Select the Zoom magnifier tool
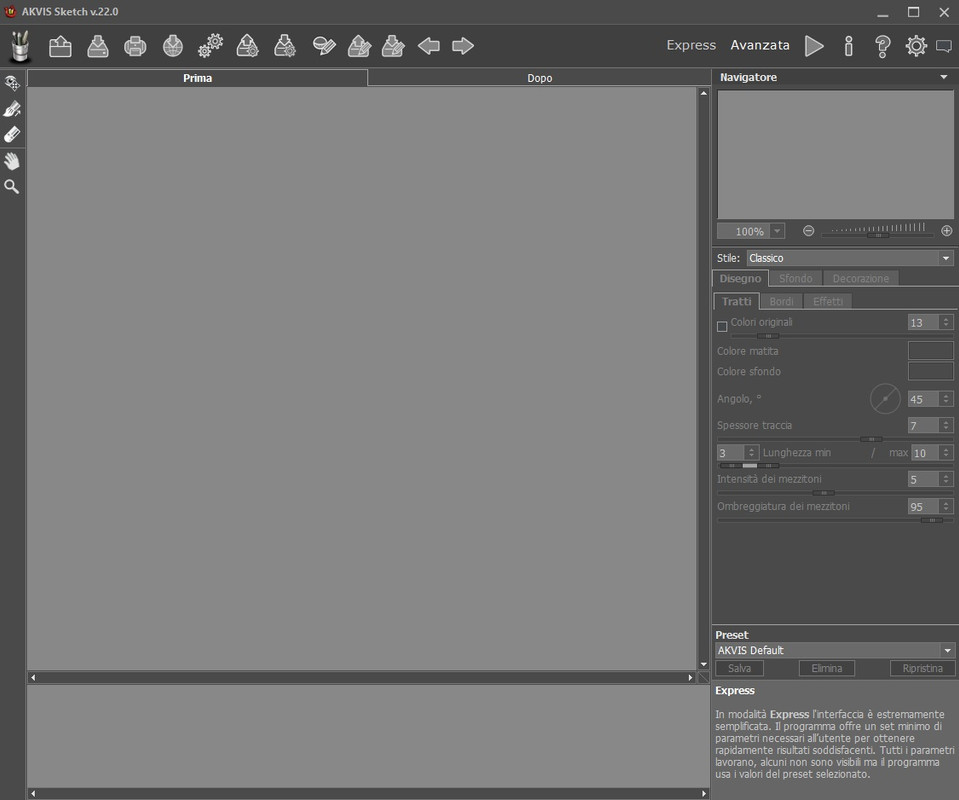Screen dimensions: 959x800 pos(12,187)
